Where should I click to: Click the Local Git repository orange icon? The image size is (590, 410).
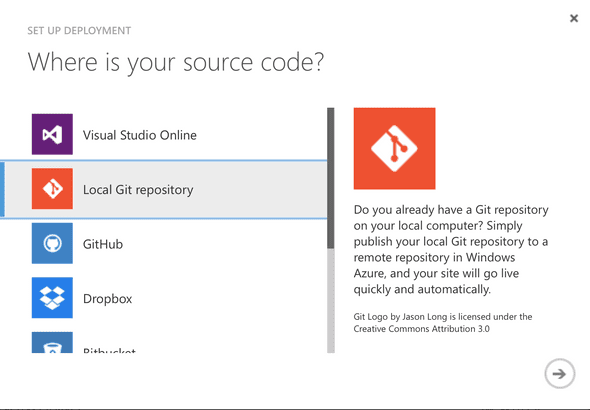52,189
